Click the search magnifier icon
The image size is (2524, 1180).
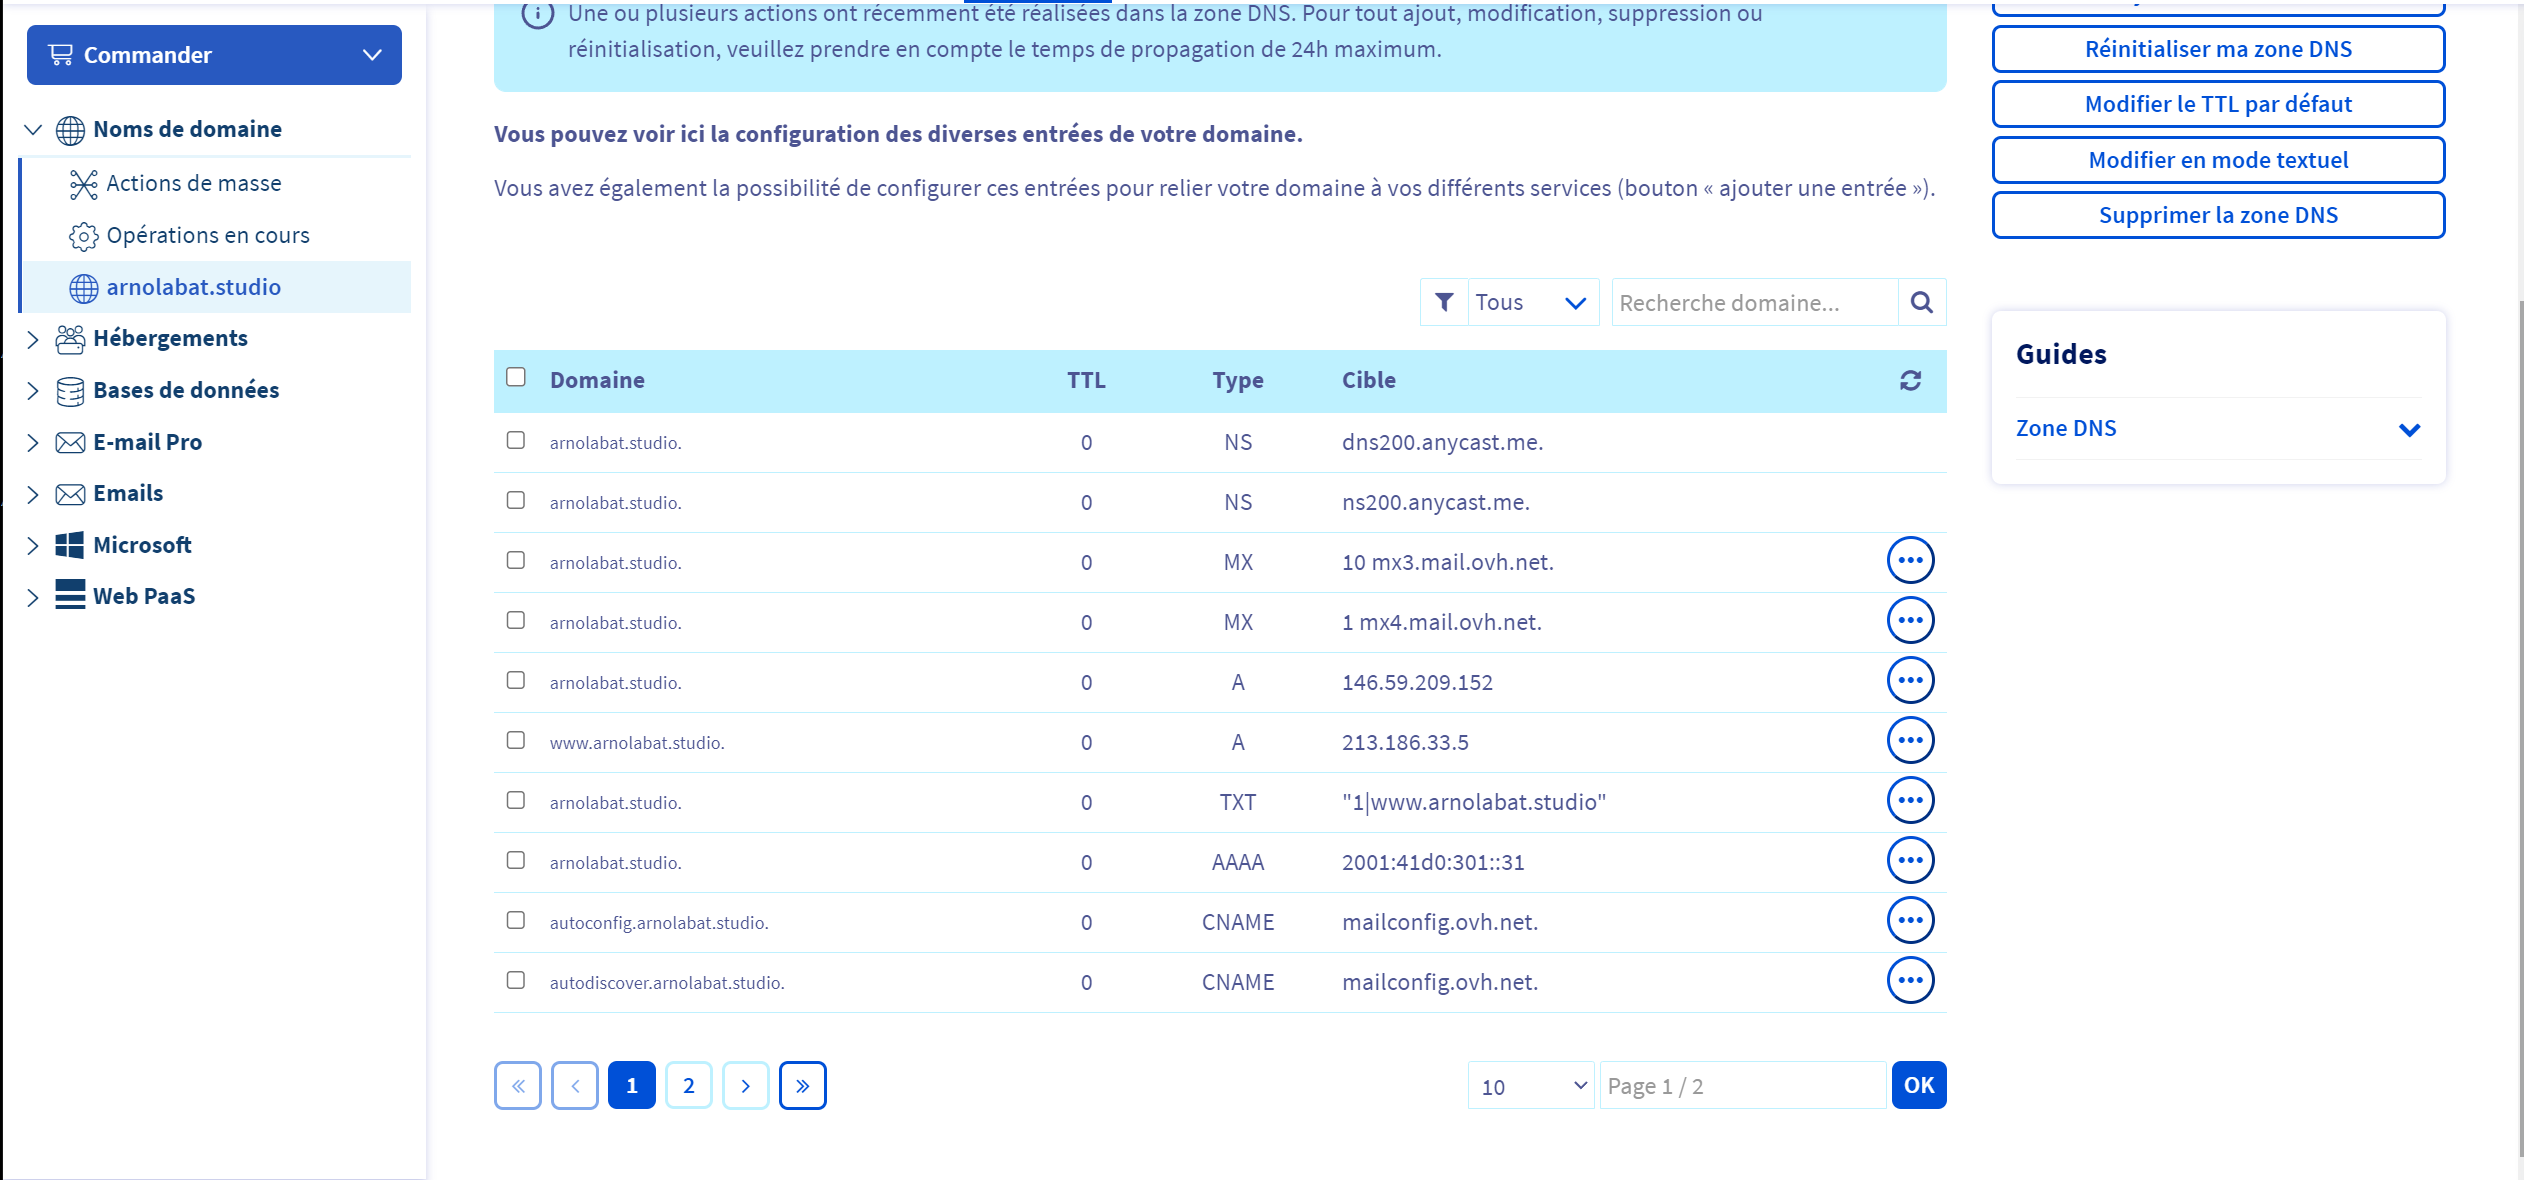[1921, 302]
